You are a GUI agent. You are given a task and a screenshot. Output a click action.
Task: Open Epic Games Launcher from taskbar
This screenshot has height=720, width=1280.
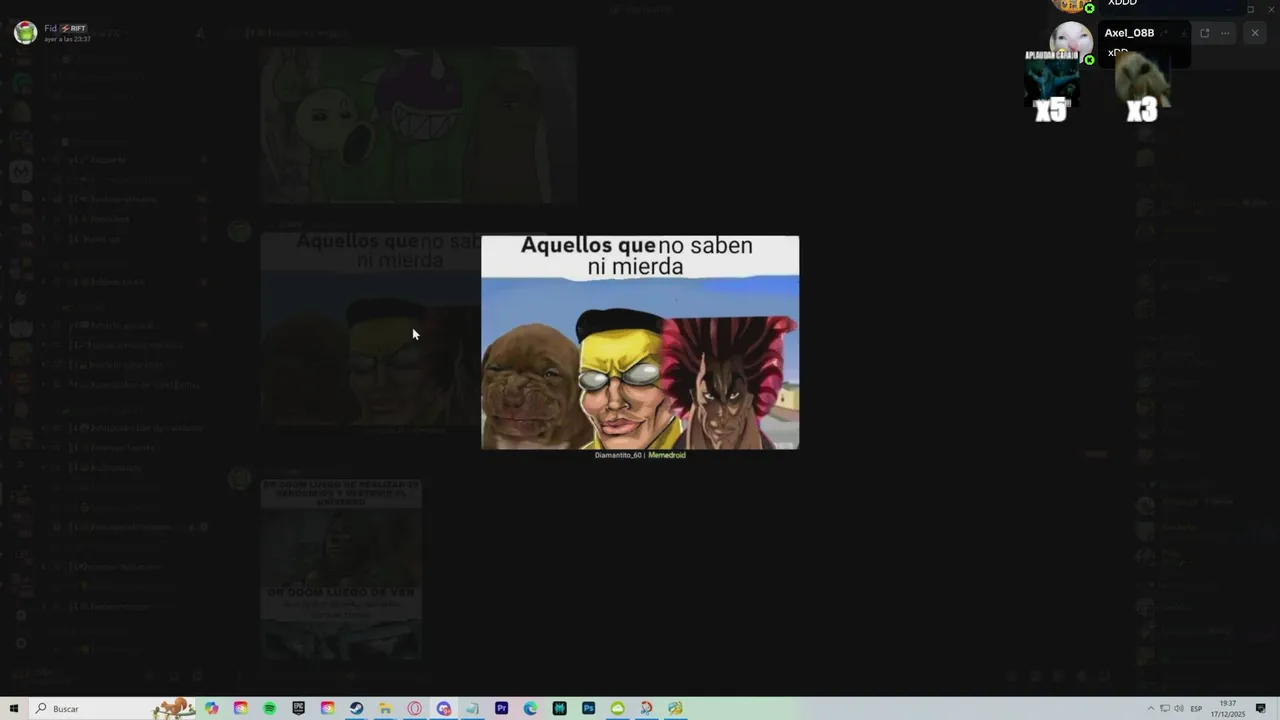[299, 708]
